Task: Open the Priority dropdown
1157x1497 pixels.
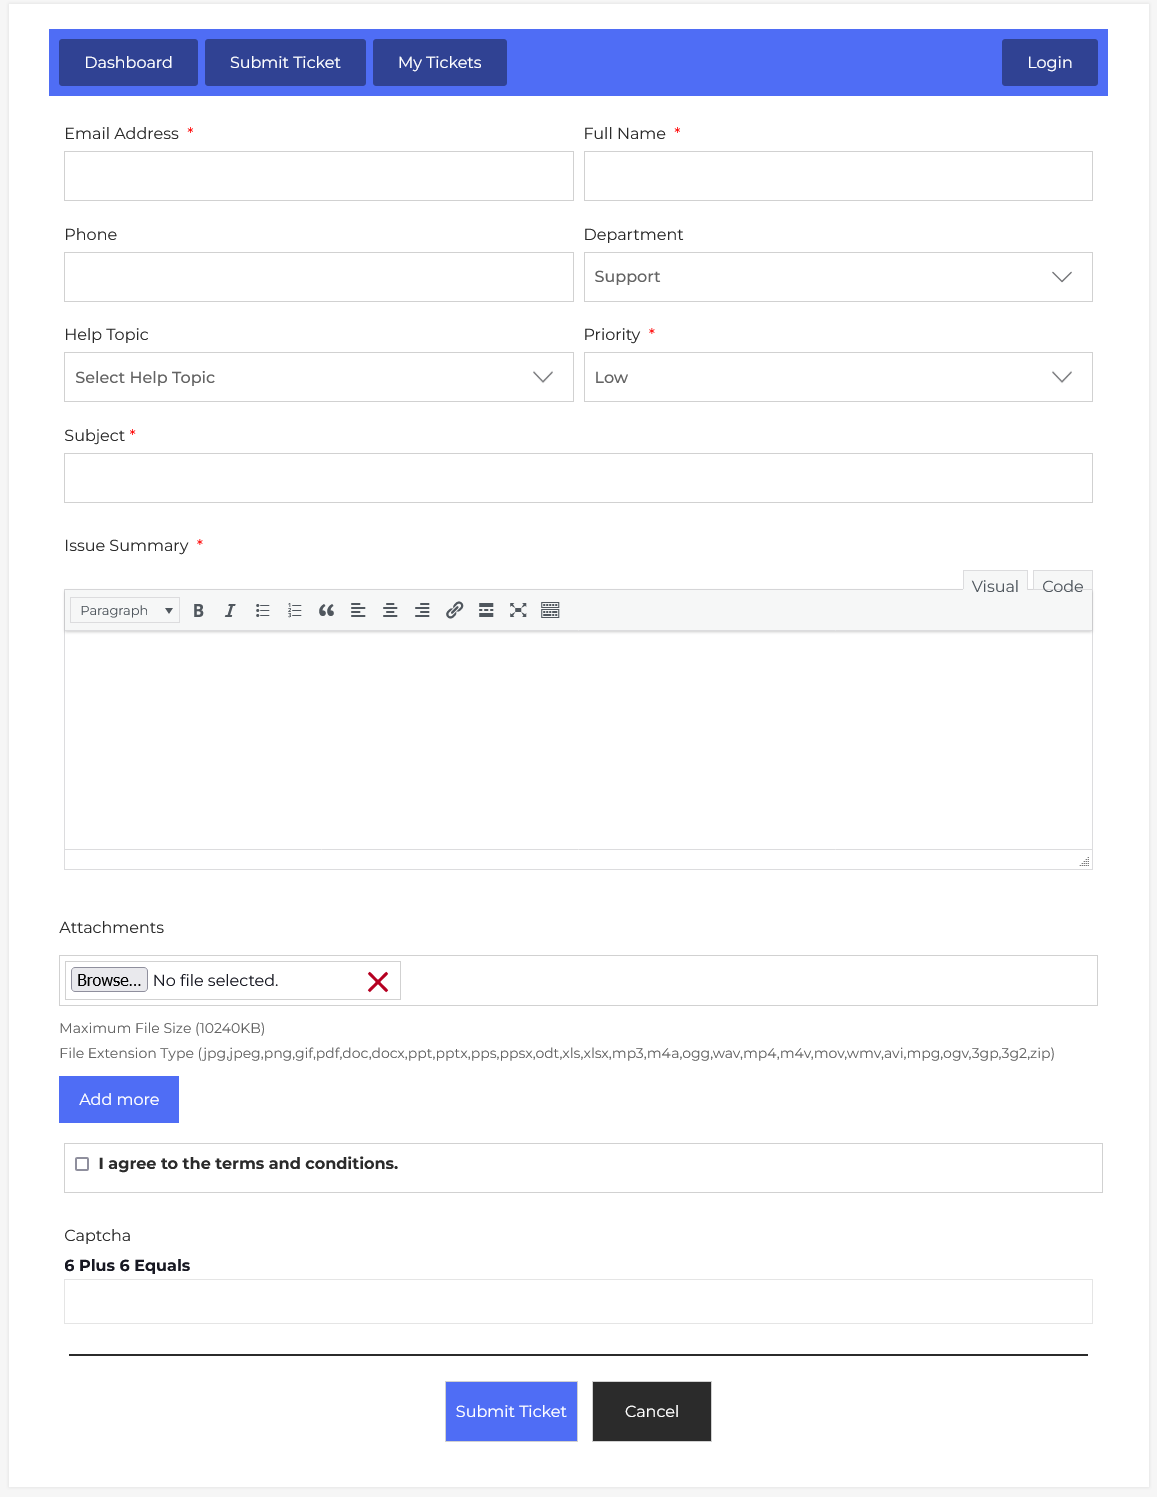Action: tap(837, 377)
